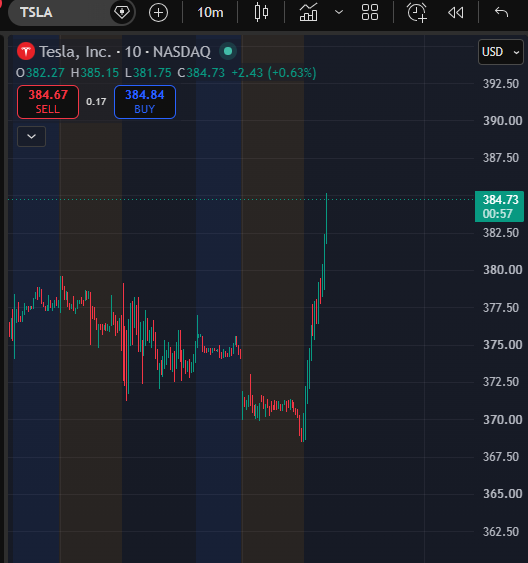Start bar replay with rewind icon
The height and width of the screenshot is (563, 528).
tap(455, 13)
